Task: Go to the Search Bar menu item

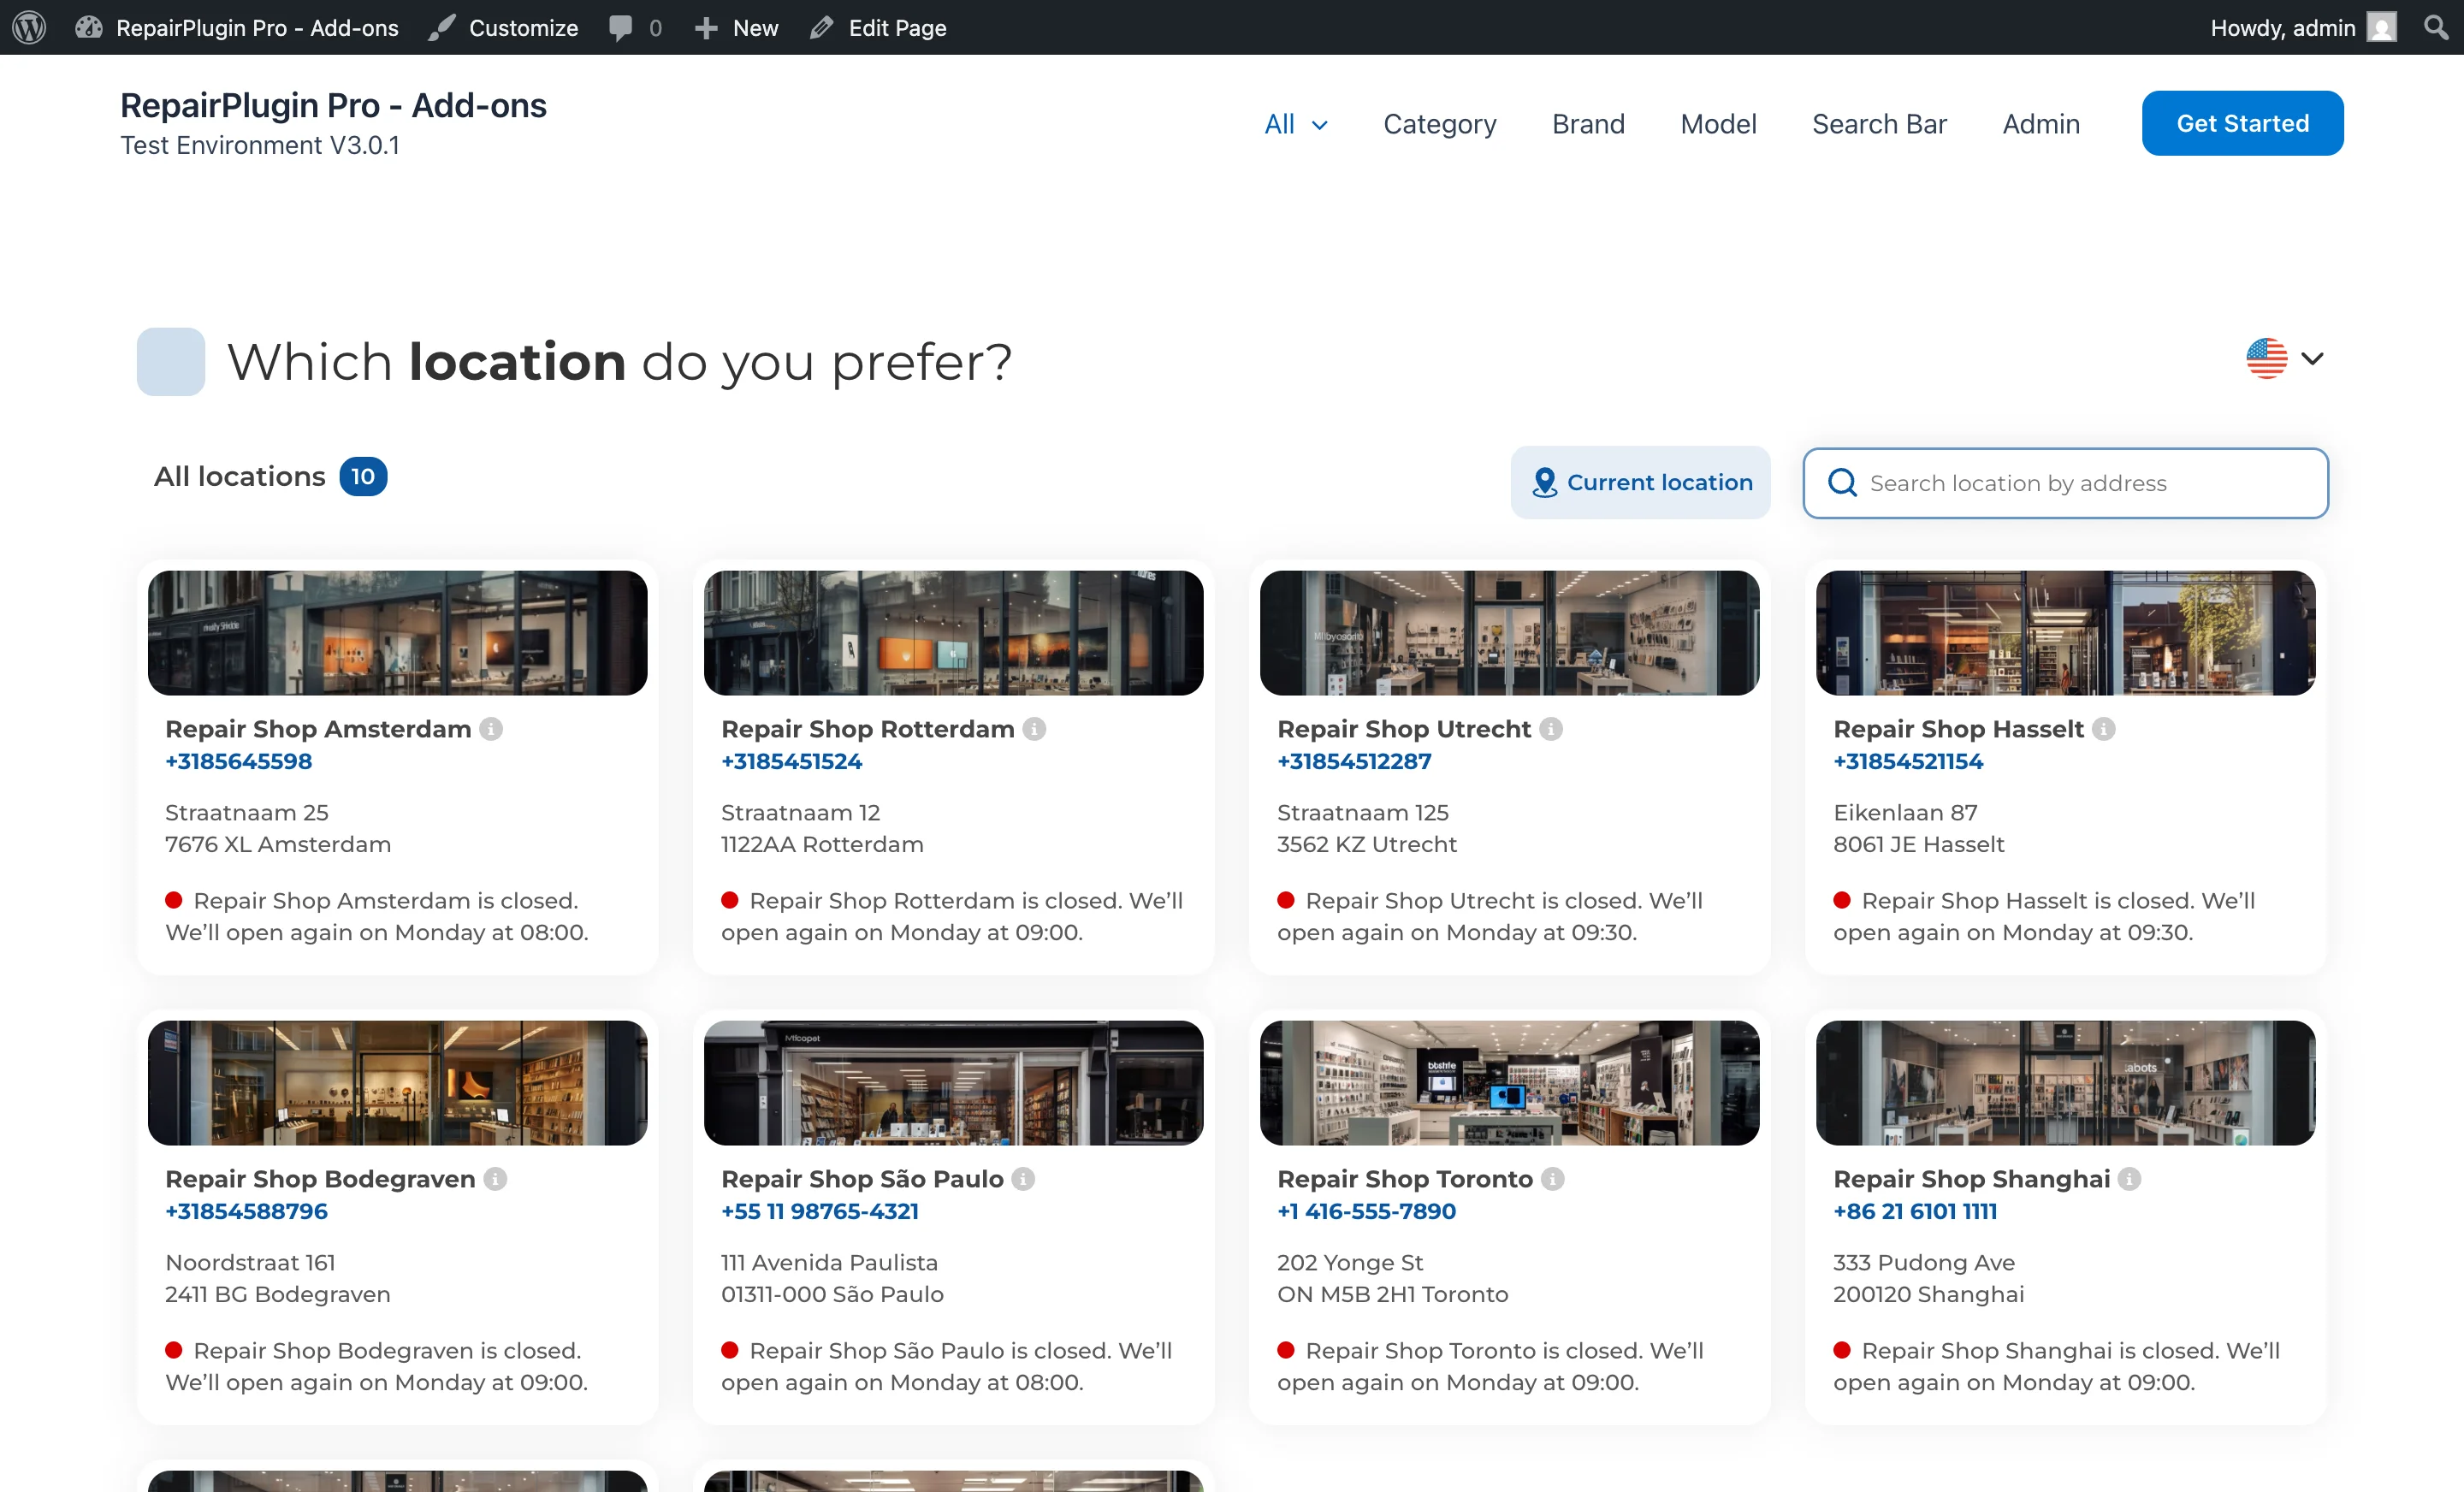Action: pos(1878,124)
